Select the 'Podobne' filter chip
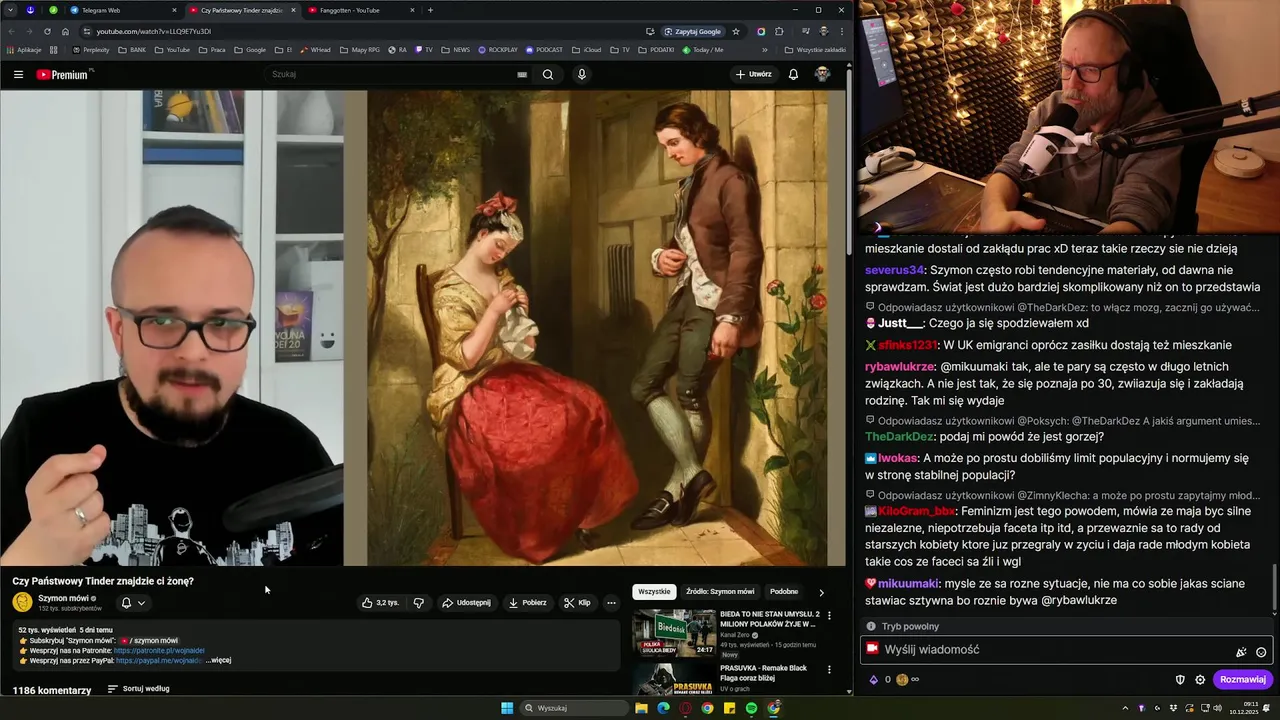Viewport: 1280px width, 720px height. click(784, 592)
